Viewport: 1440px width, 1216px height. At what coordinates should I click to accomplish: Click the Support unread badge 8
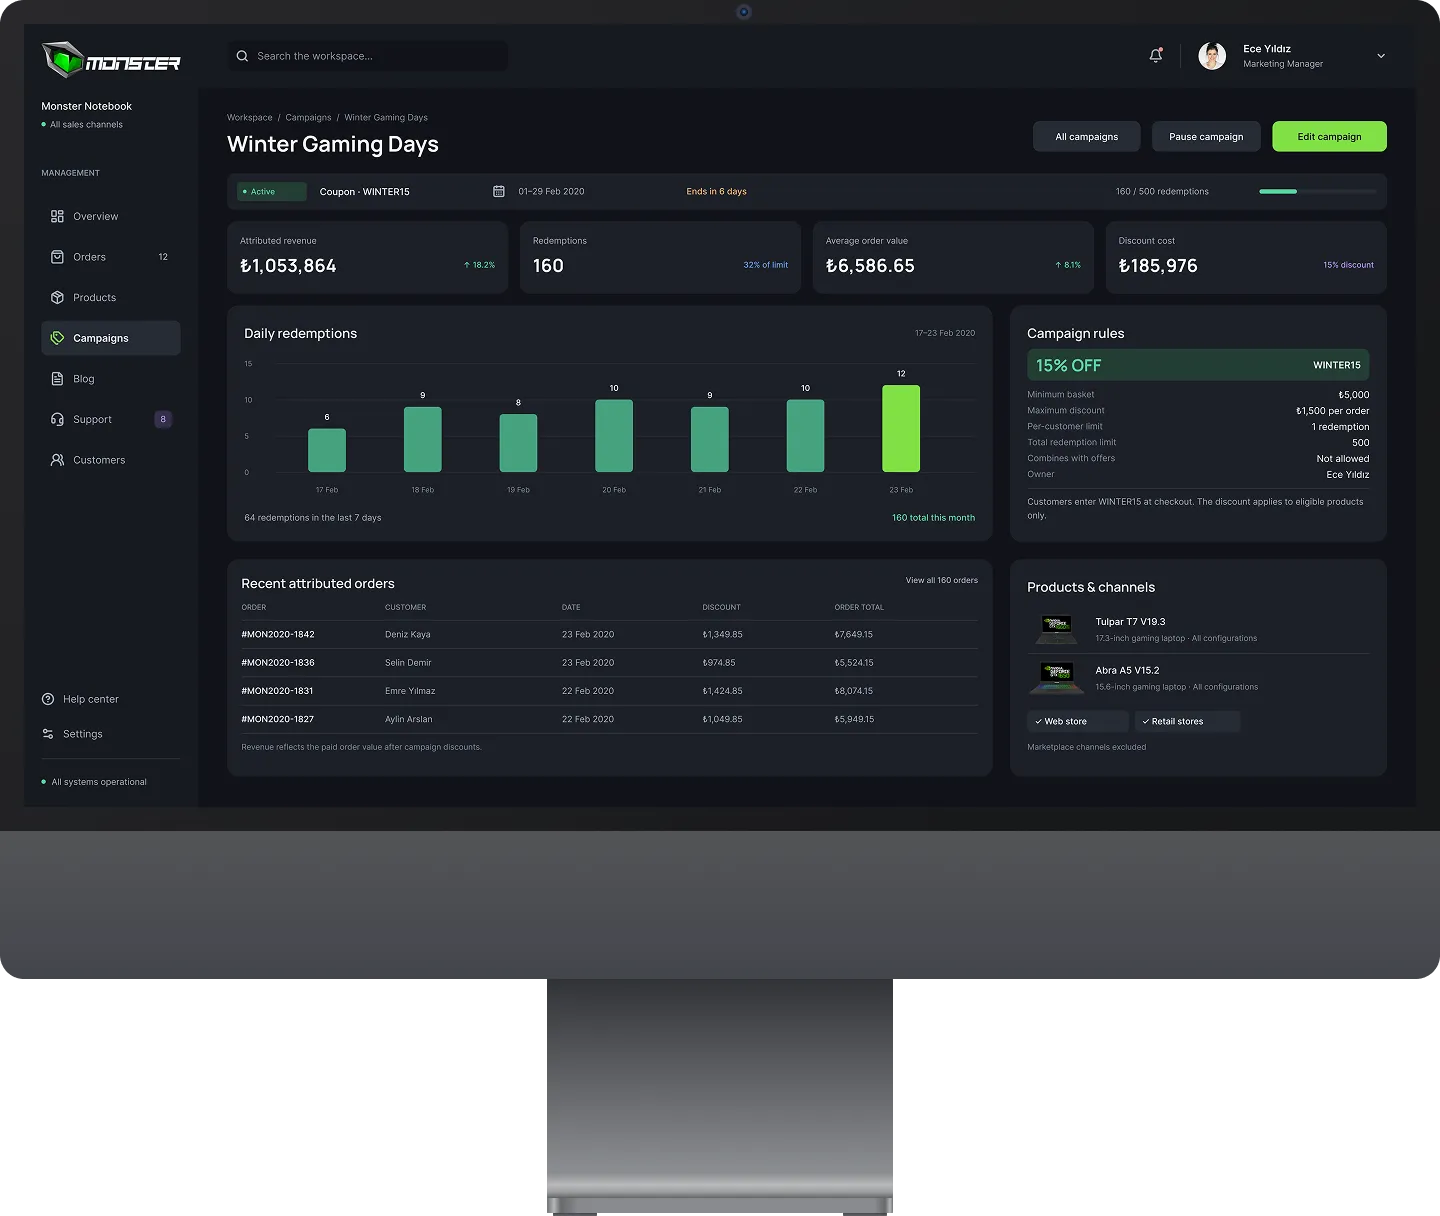point(163,419)
